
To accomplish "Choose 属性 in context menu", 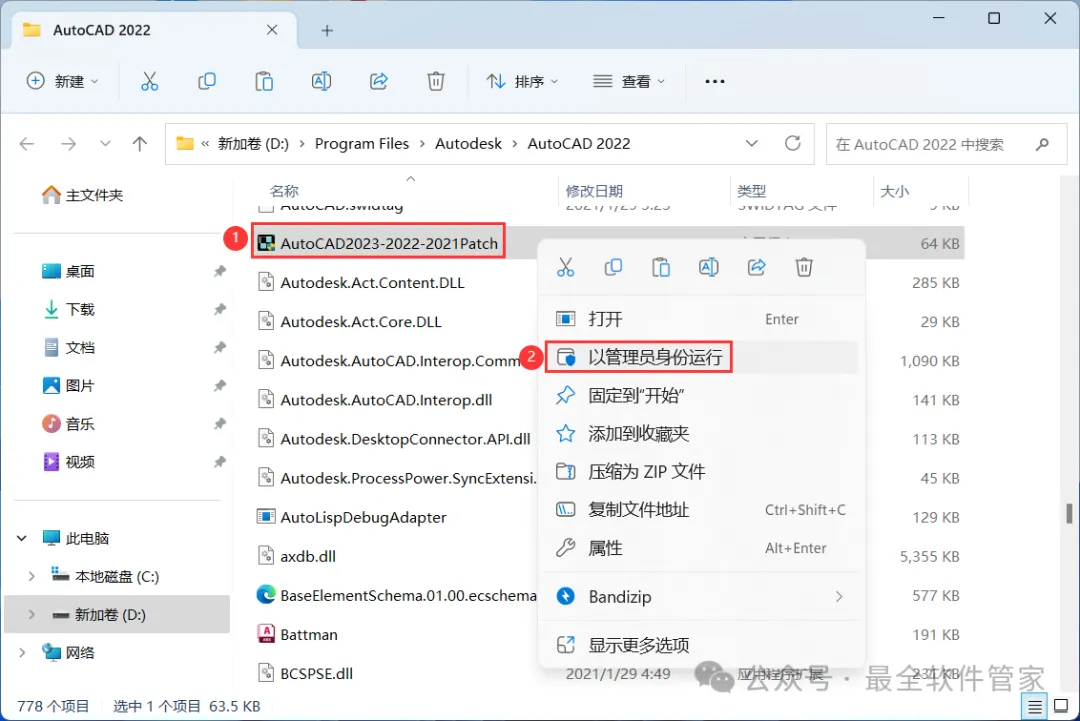I will pos(701,548).
